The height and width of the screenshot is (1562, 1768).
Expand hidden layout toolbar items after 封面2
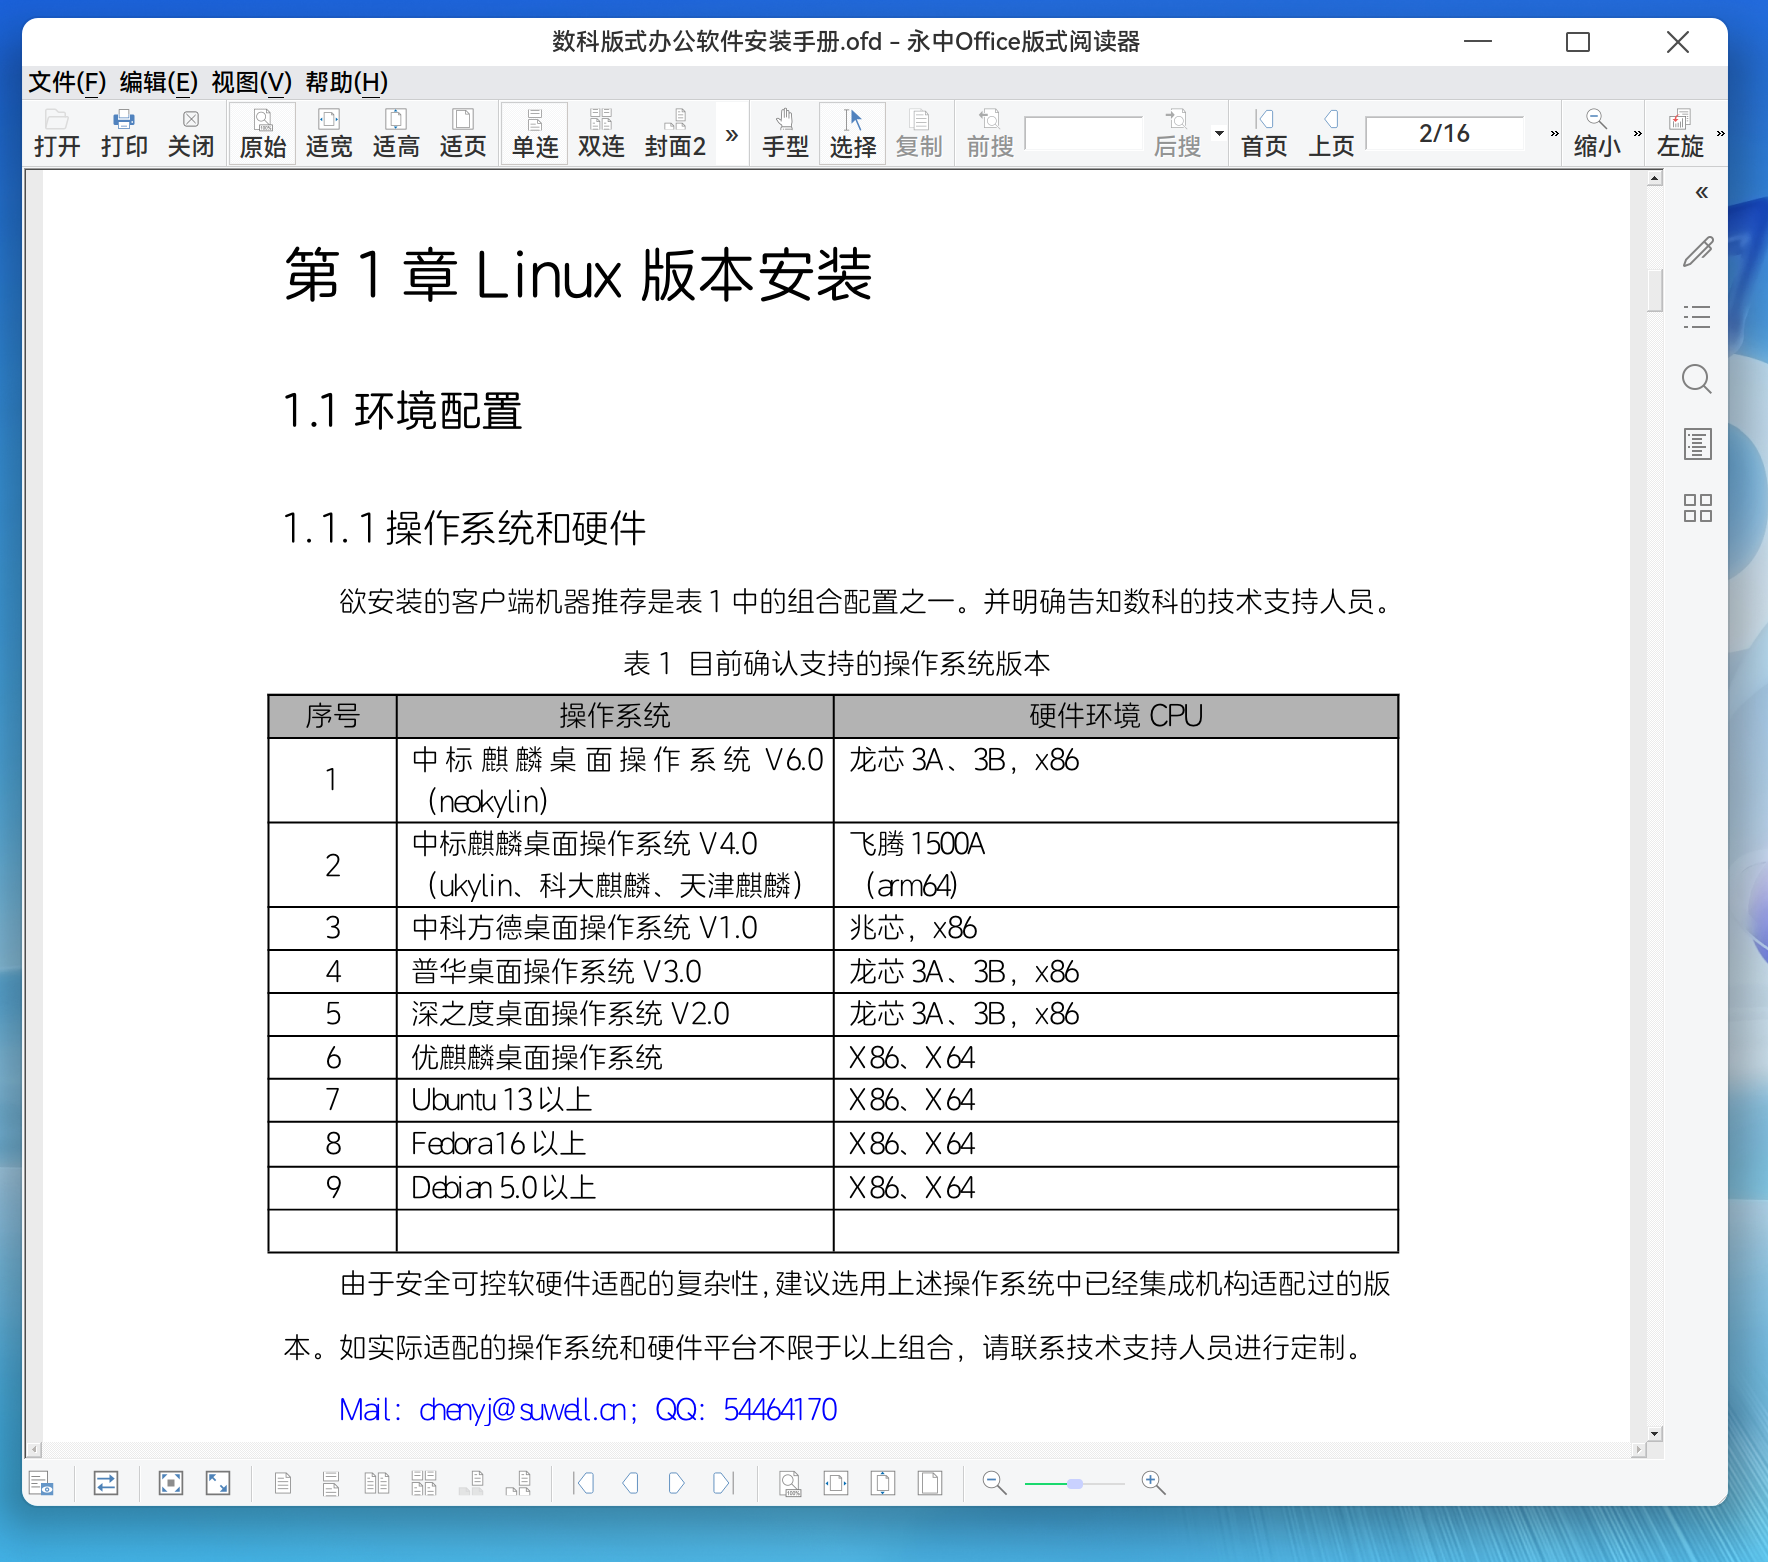(732, 134)
